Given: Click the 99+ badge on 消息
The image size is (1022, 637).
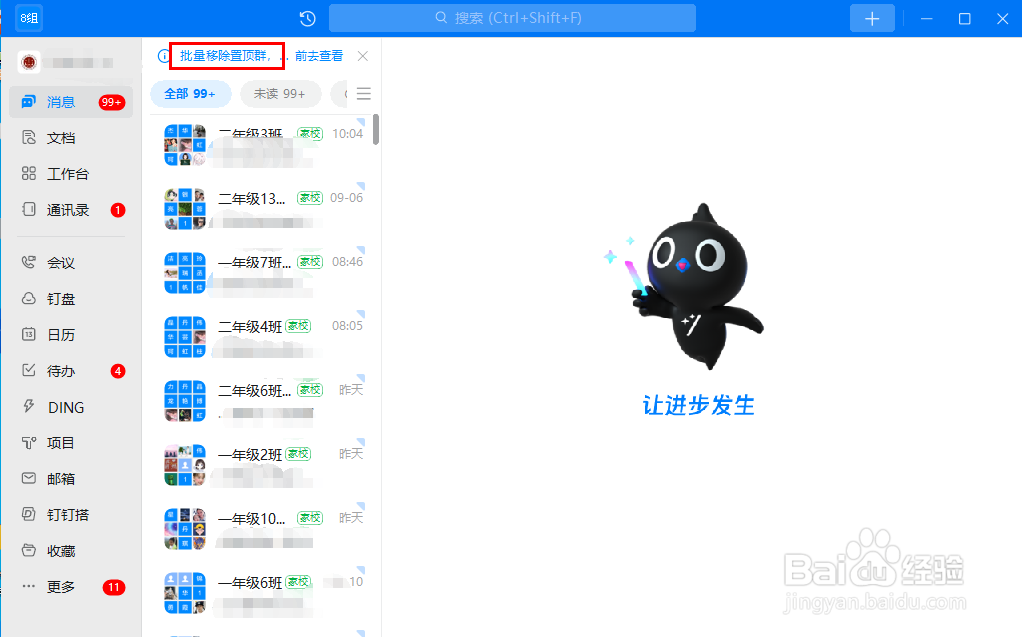Looking at the screenshot, I should (x=111, y=102).
